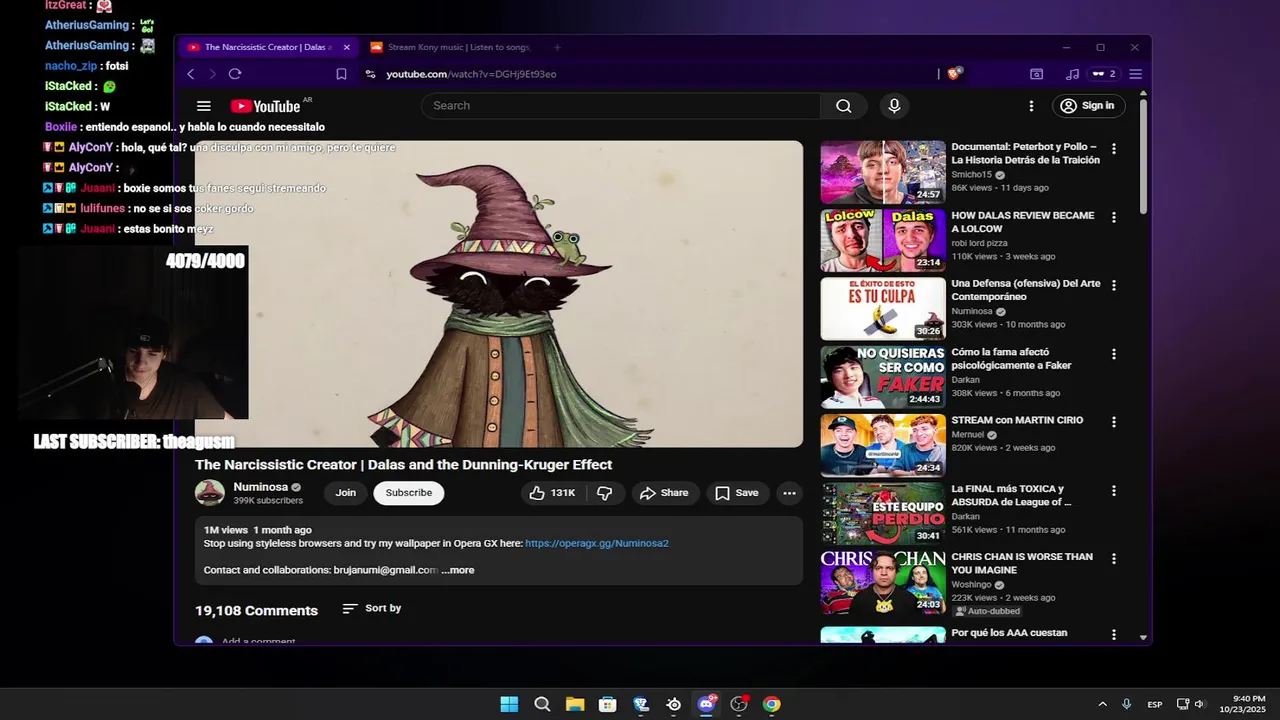Viewport: 1280px width, 720px height.
Task: Open options for 'STREAM con MARTIN CIRIO' video
Action: 1114,422
